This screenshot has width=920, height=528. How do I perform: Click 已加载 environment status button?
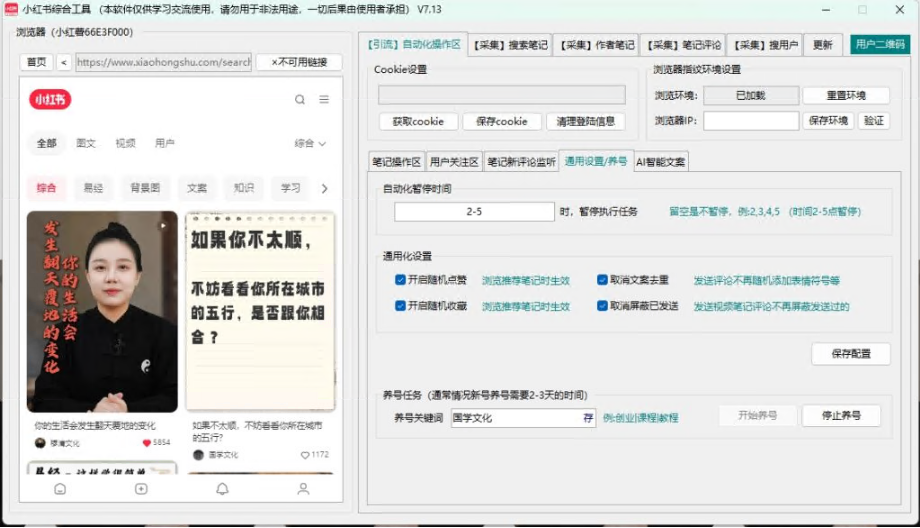pos(751,95)
